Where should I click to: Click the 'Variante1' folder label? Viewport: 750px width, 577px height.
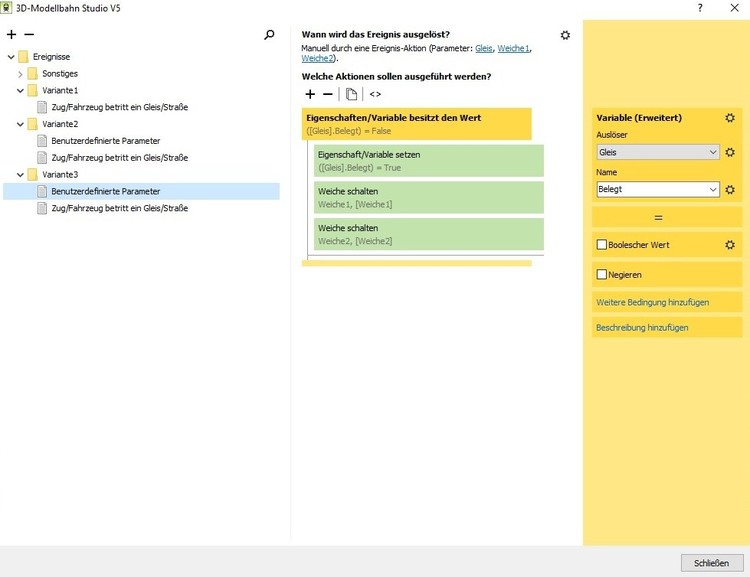60,90
